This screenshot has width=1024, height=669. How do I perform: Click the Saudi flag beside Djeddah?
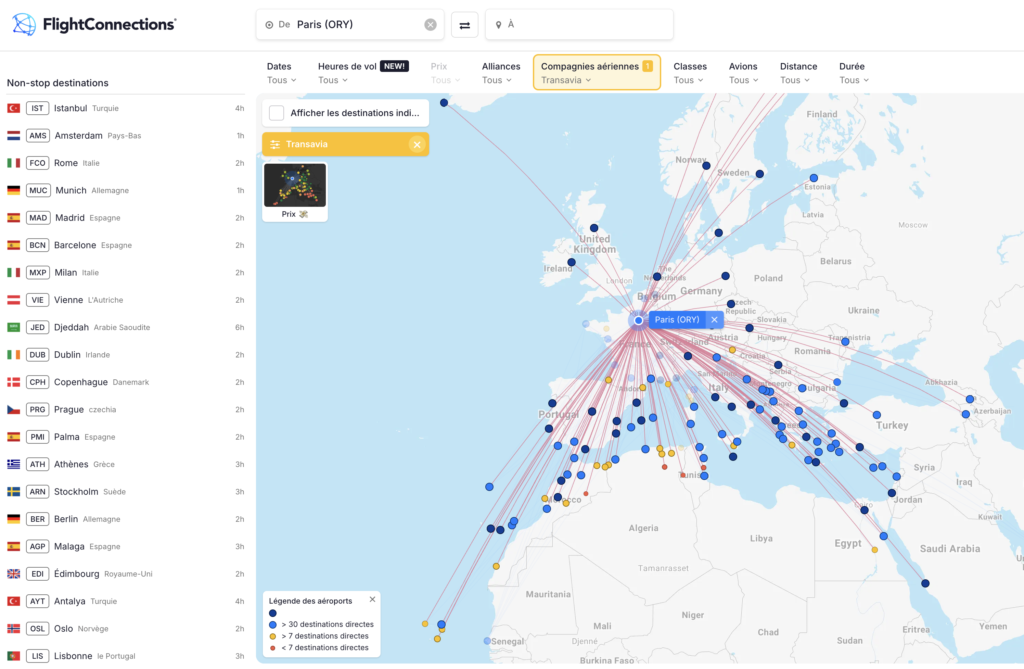coord(14,327)
